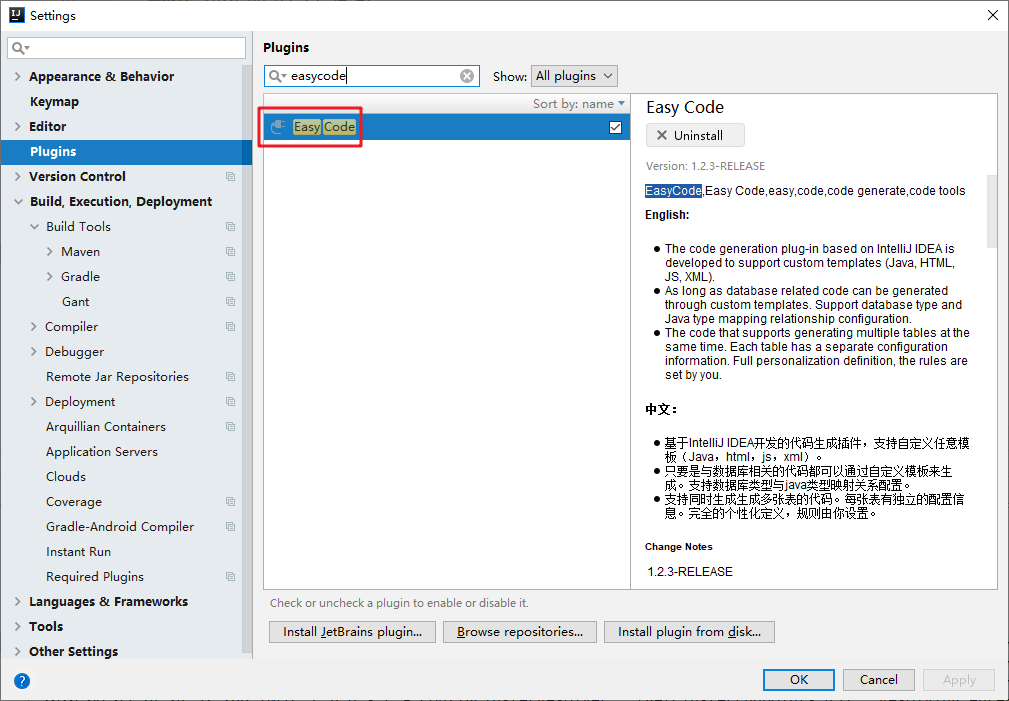This screenshot has width=1009, height=701.
Task: Close the Settings dialog window
Action: coord(993,15)
